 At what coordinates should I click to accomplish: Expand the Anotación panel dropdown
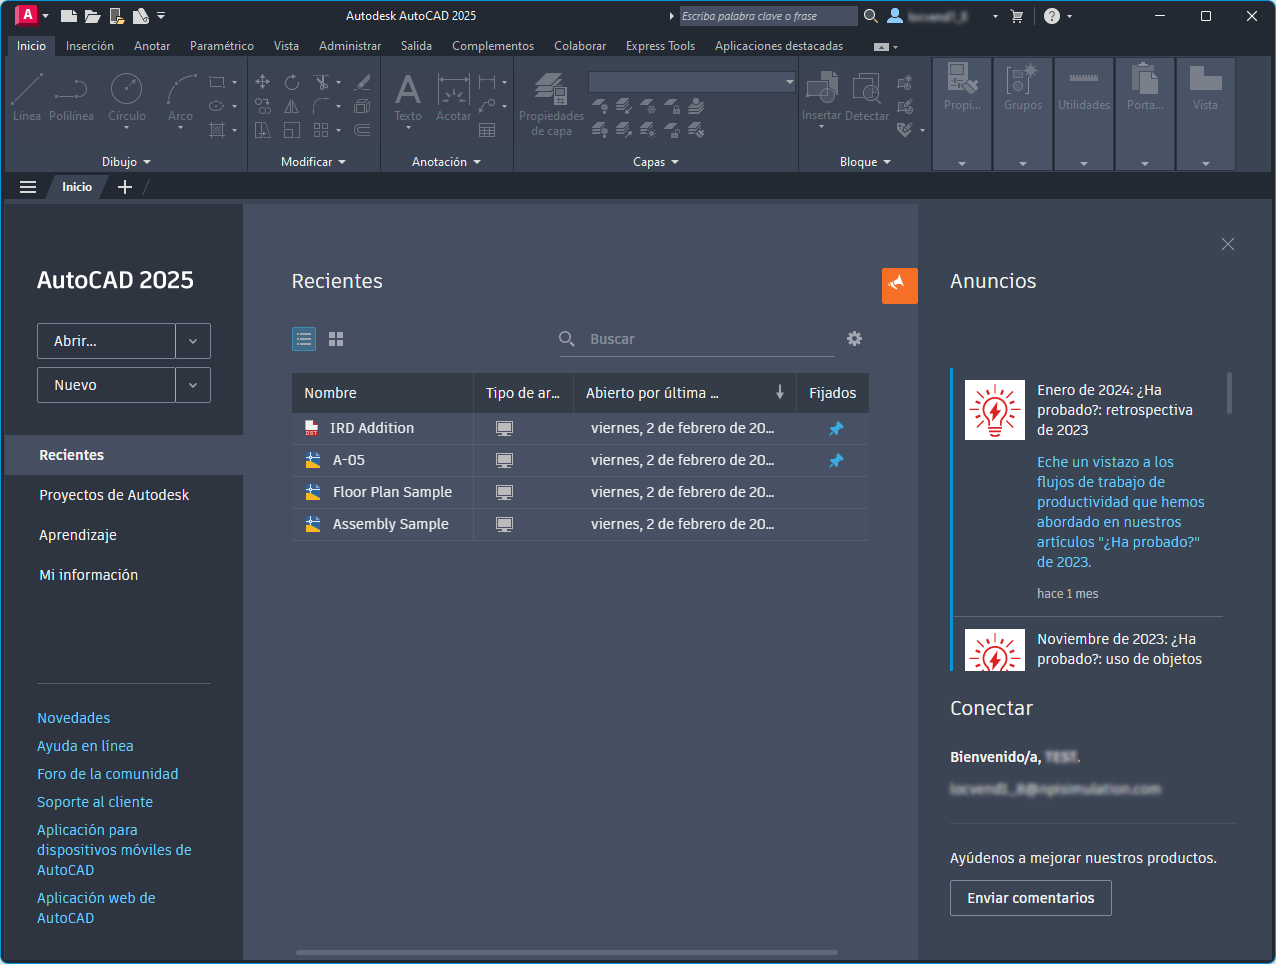pyautogui.click(x=446, y=162)
